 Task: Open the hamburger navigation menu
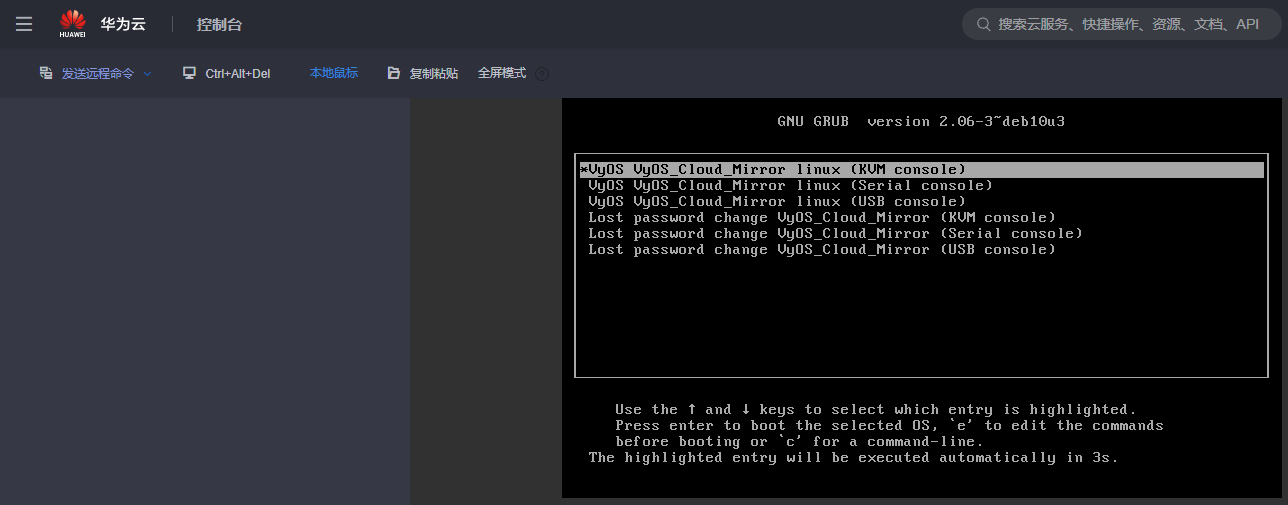pyautogui.click(x=24, y=24)
